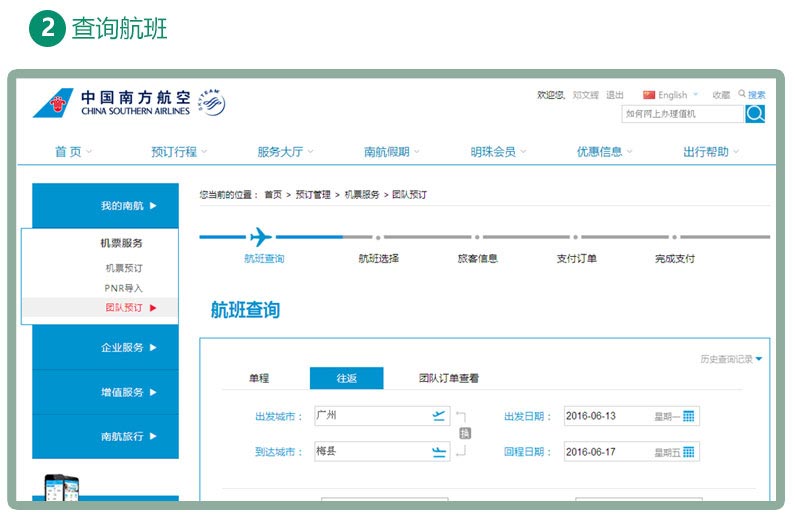795x520 pixels.
Task: Click the arrival plane icon in 到达城市
Action: [438, 452]
